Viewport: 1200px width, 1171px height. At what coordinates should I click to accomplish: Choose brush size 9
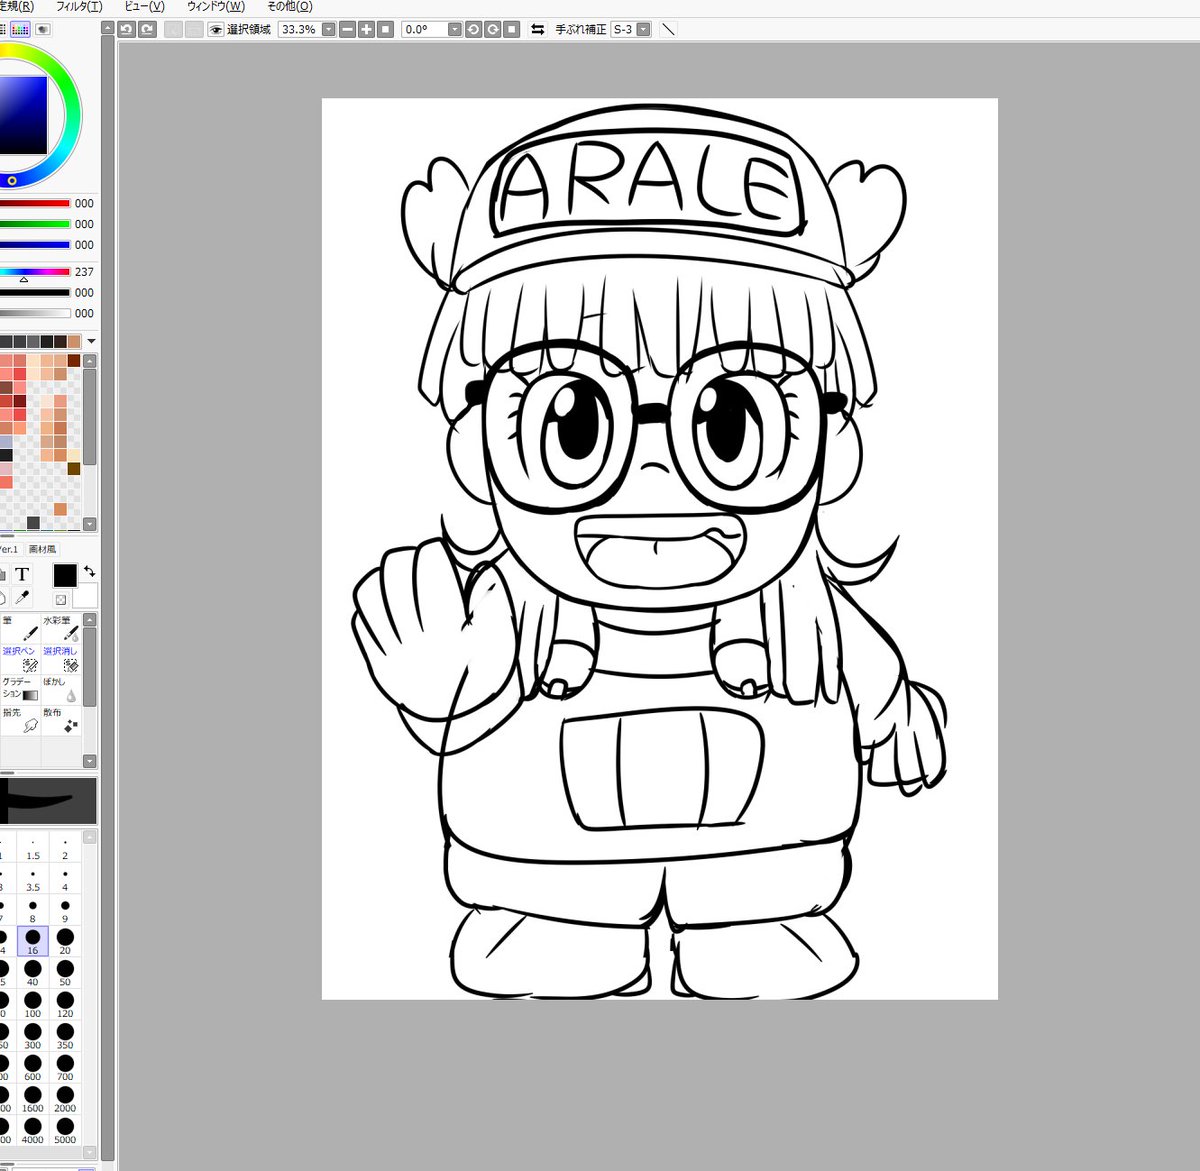65,910
